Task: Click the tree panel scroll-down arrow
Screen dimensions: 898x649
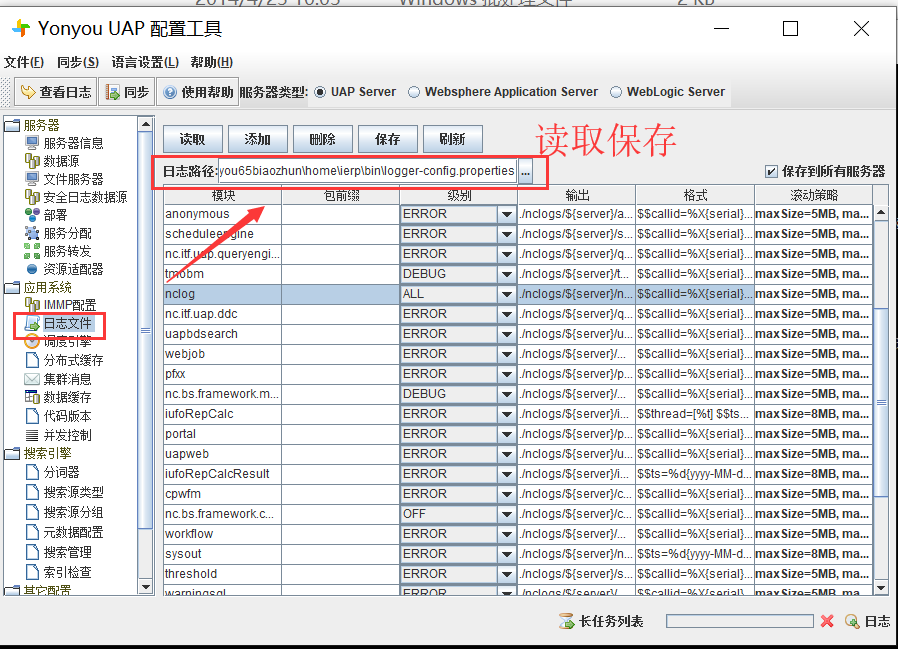Action: [x=145, y=587]
